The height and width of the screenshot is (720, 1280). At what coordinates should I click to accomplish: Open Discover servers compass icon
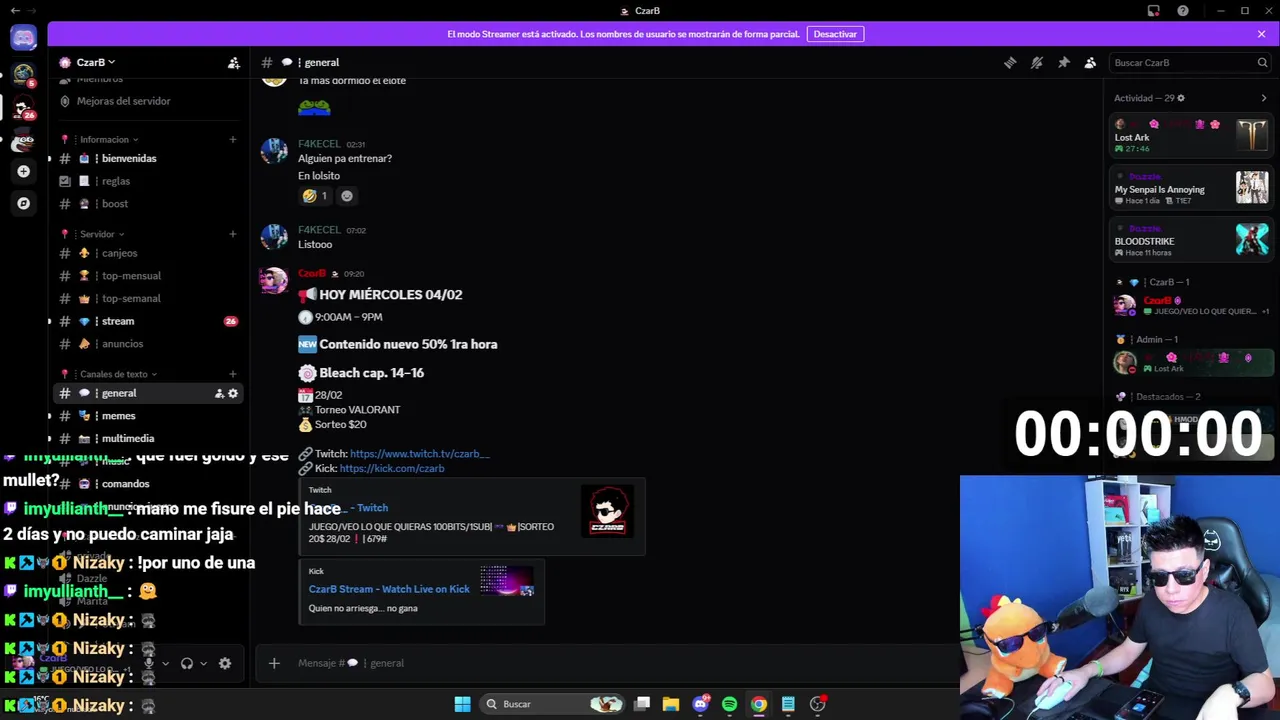[x=23, y=203]
